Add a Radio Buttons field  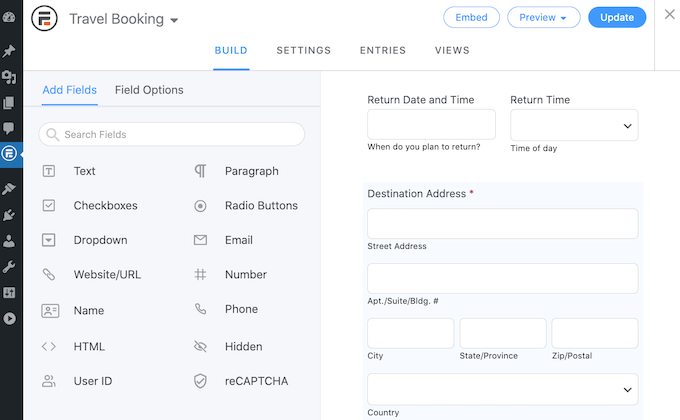click(260, 206)
